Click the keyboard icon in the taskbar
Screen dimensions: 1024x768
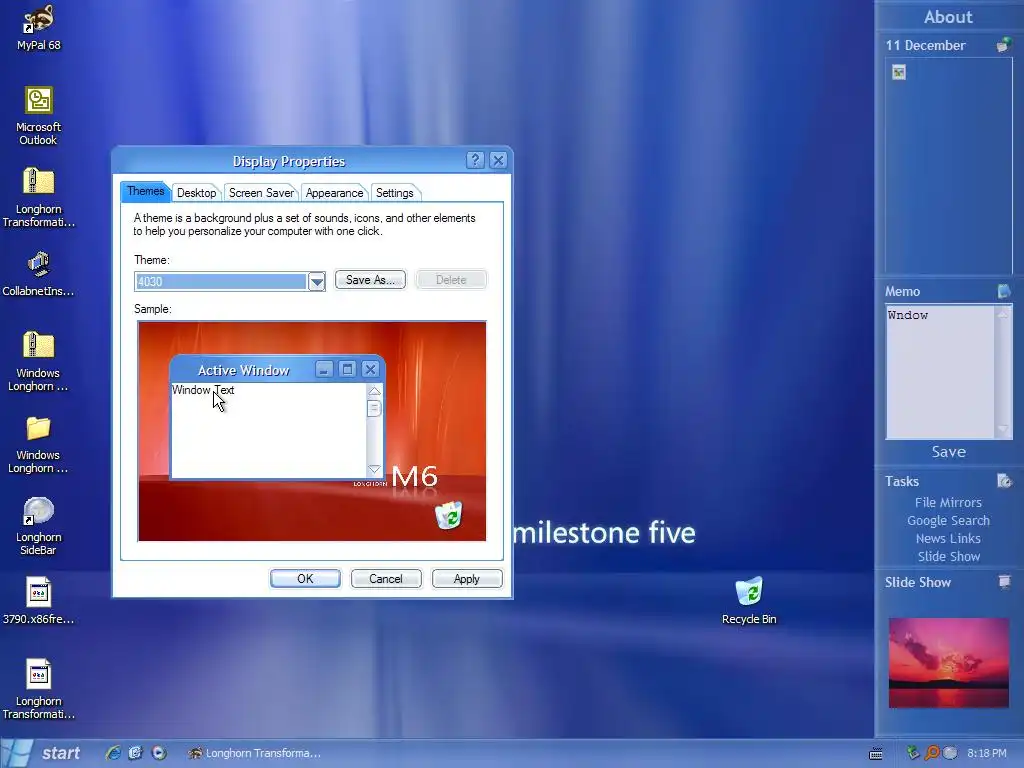pyautogui.click(x=876, y=754)
